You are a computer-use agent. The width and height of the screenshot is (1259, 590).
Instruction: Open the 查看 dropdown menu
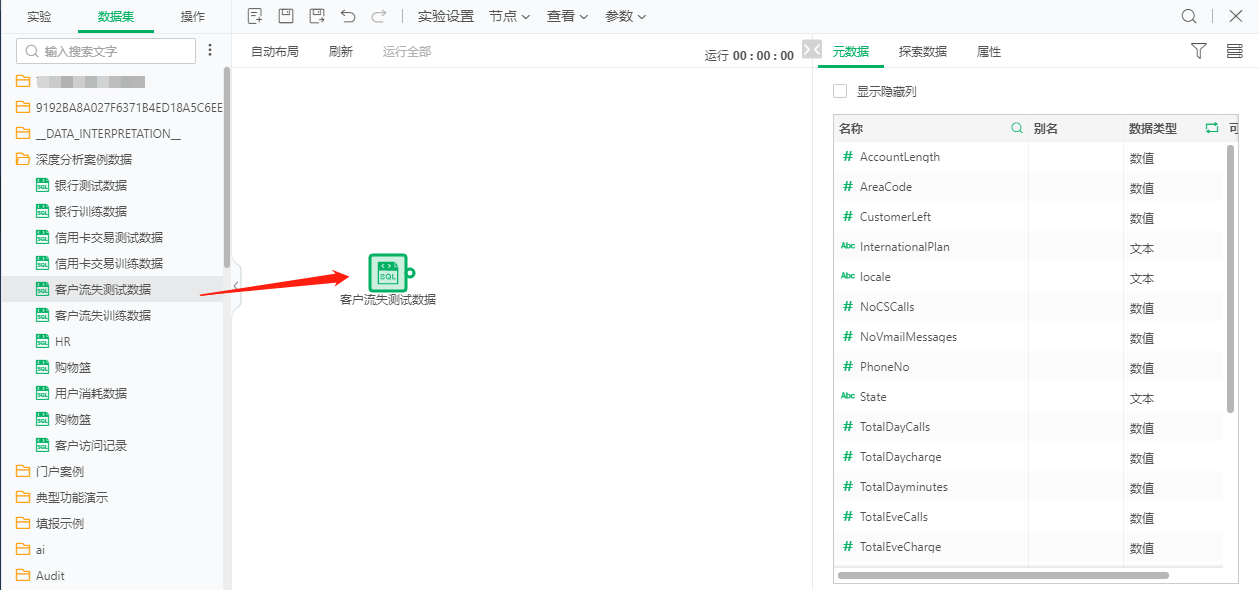(x=567, y=16)
